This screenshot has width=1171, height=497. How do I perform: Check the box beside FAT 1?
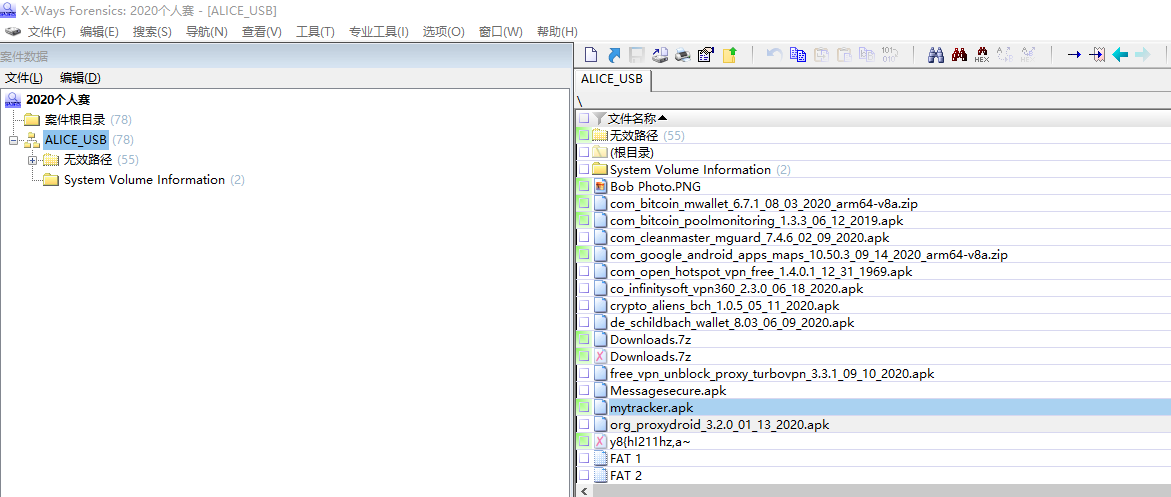coord(584,459)
